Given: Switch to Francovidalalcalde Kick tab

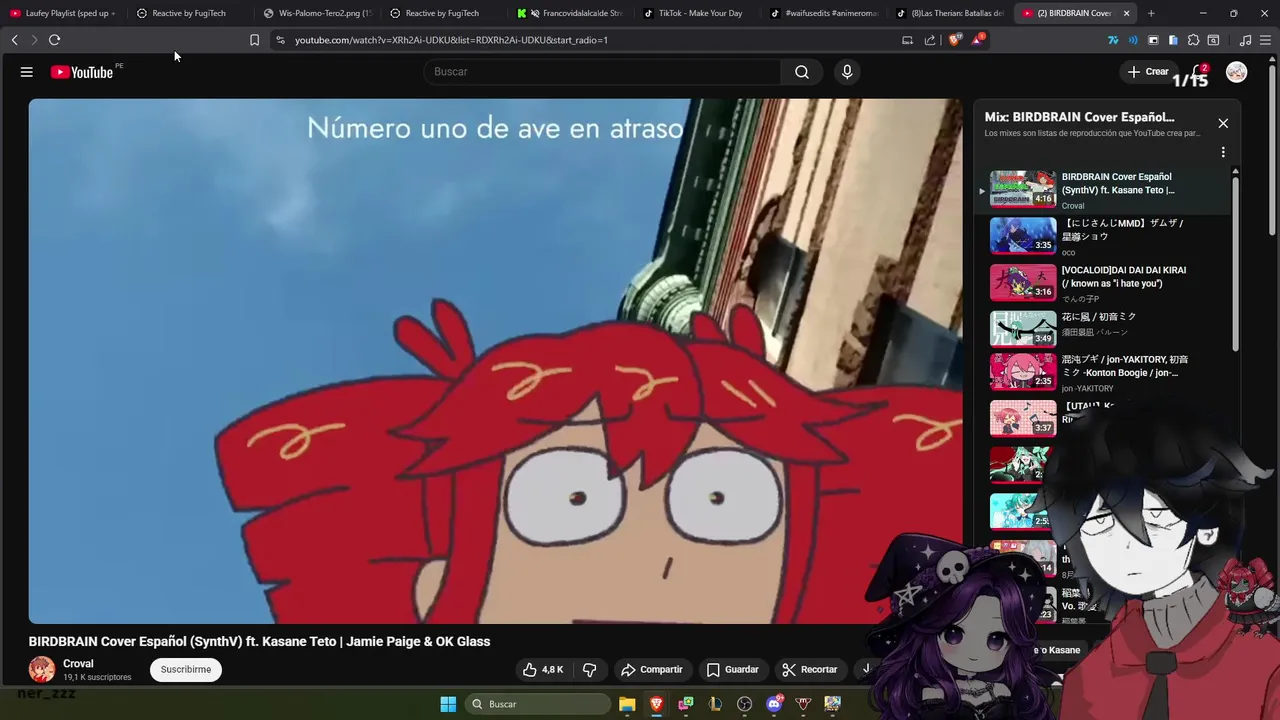Looking at the screenshot, I should click(x=570, y=13).
